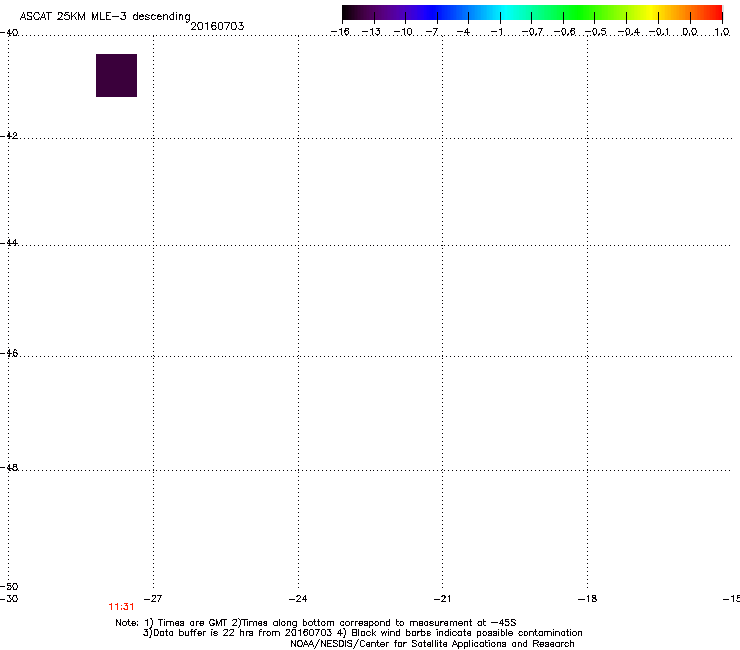
Task: Click the -10 color scale label
Action: point(403,32)
